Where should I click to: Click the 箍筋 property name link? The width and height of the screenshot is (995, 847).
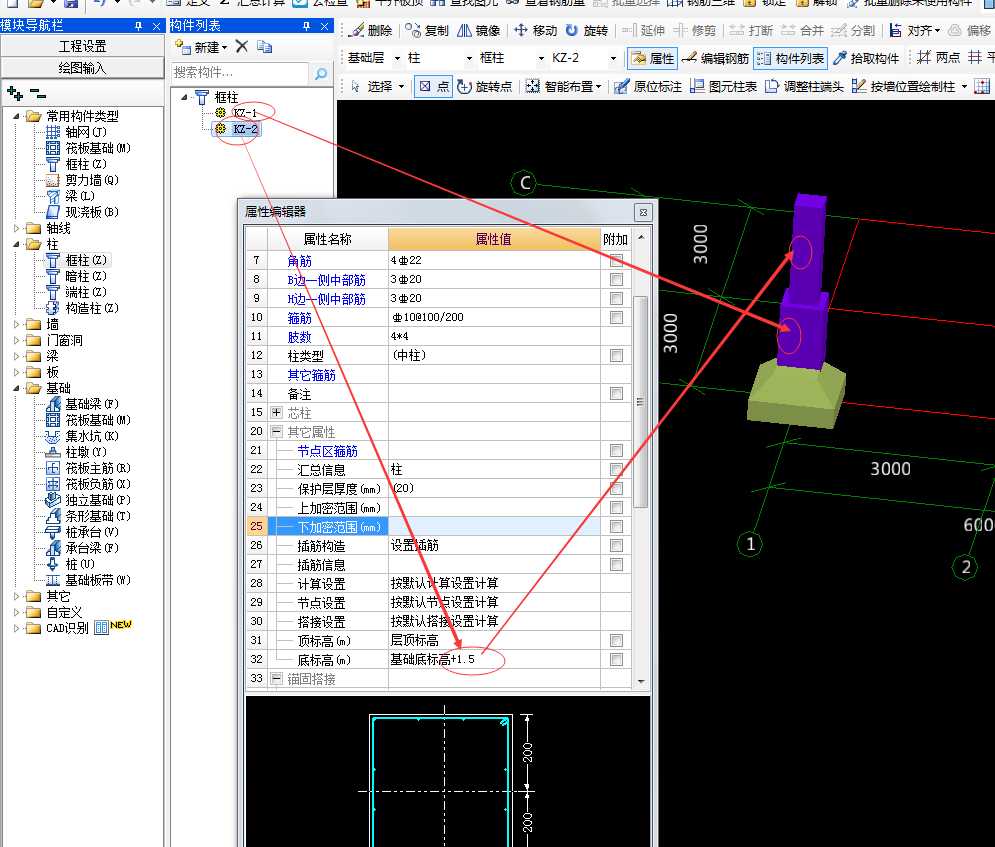coord(300,318)
